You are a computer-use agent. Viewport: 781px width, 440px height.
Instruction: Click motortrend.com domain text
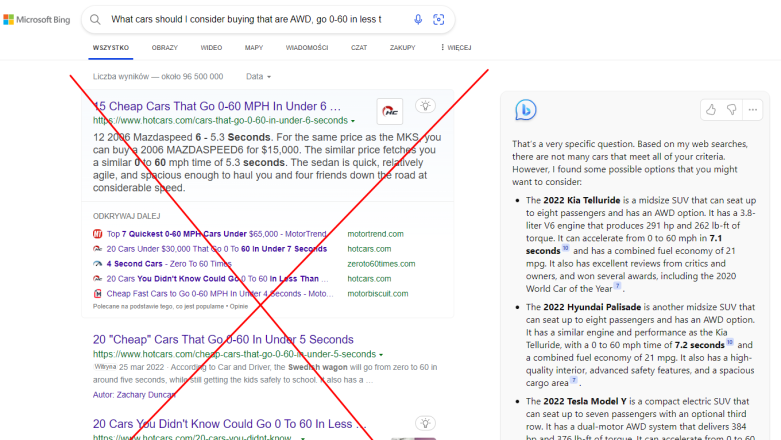pos(376,234)
